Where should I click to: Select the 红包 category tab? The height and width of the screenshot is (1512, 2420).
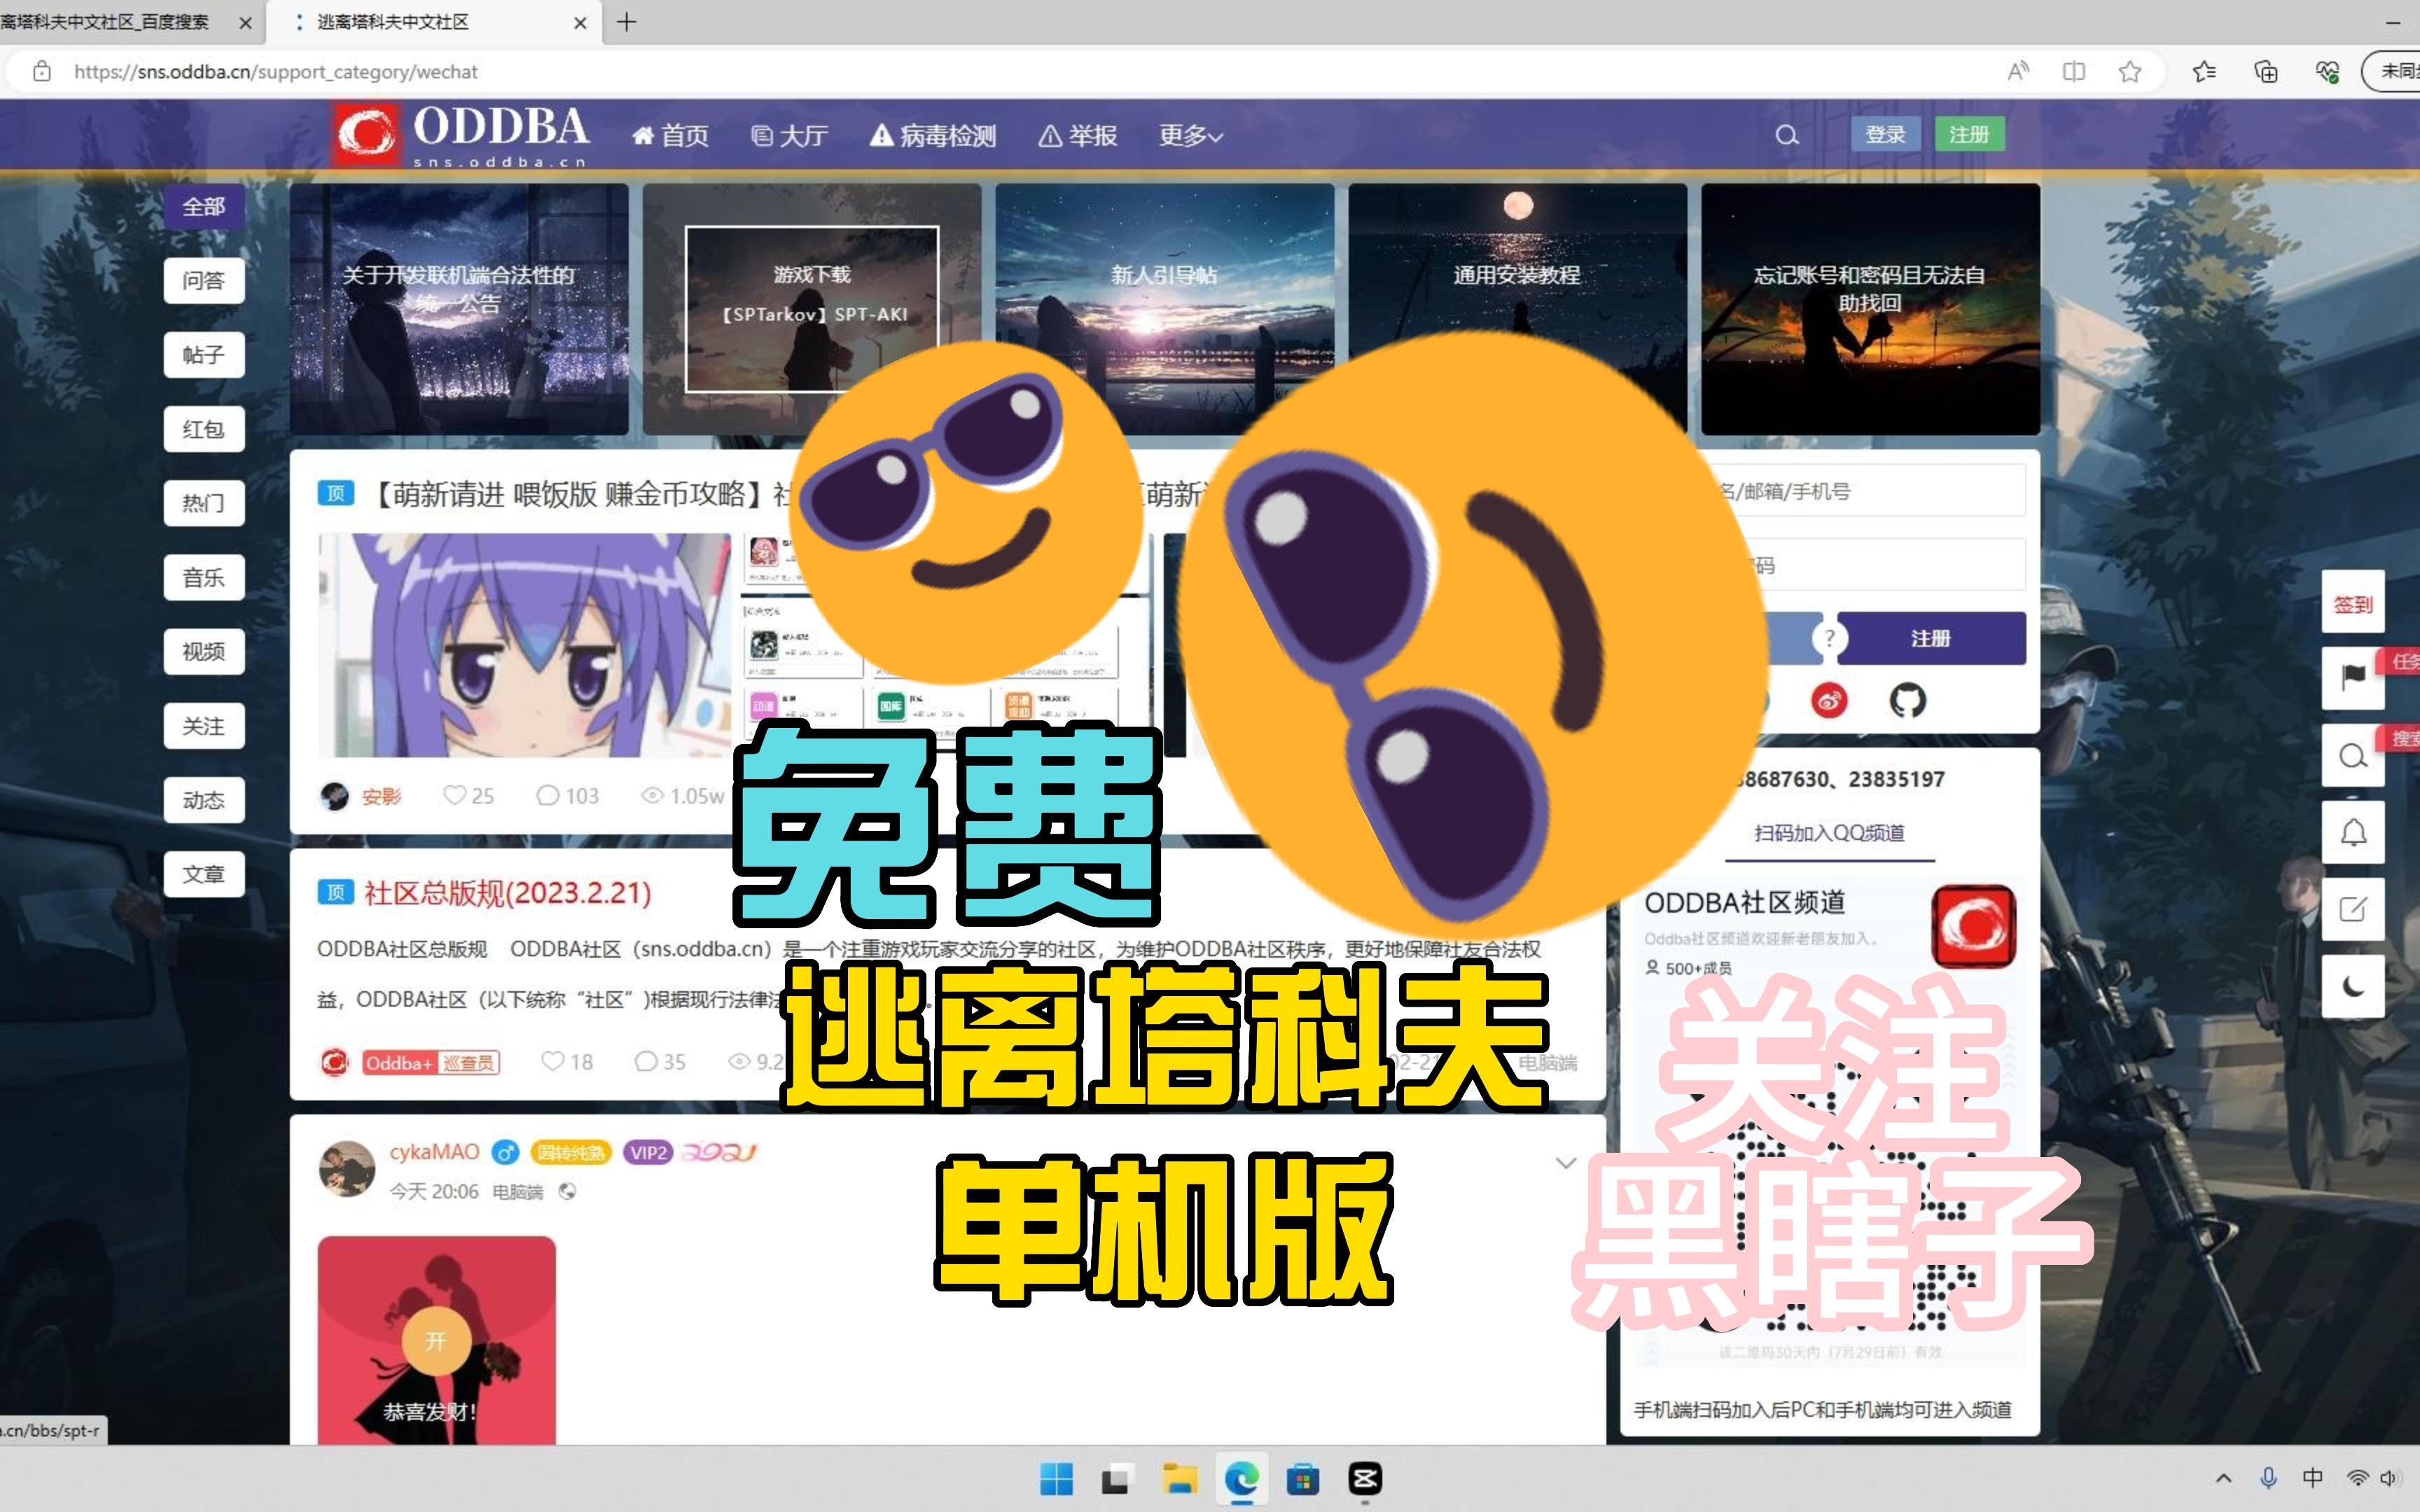pos(204,429)
